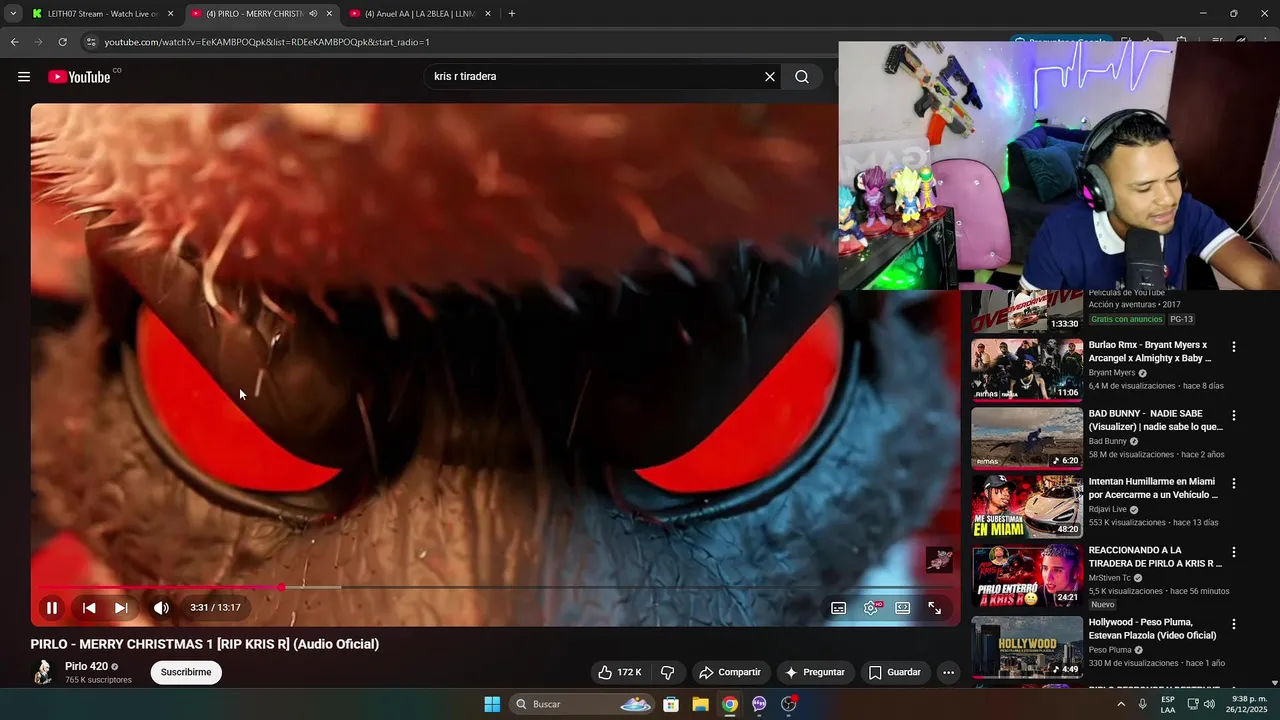This screenshot has height=720, width=1280.
Task: Open microphone tray icon
Action: 1142,704
